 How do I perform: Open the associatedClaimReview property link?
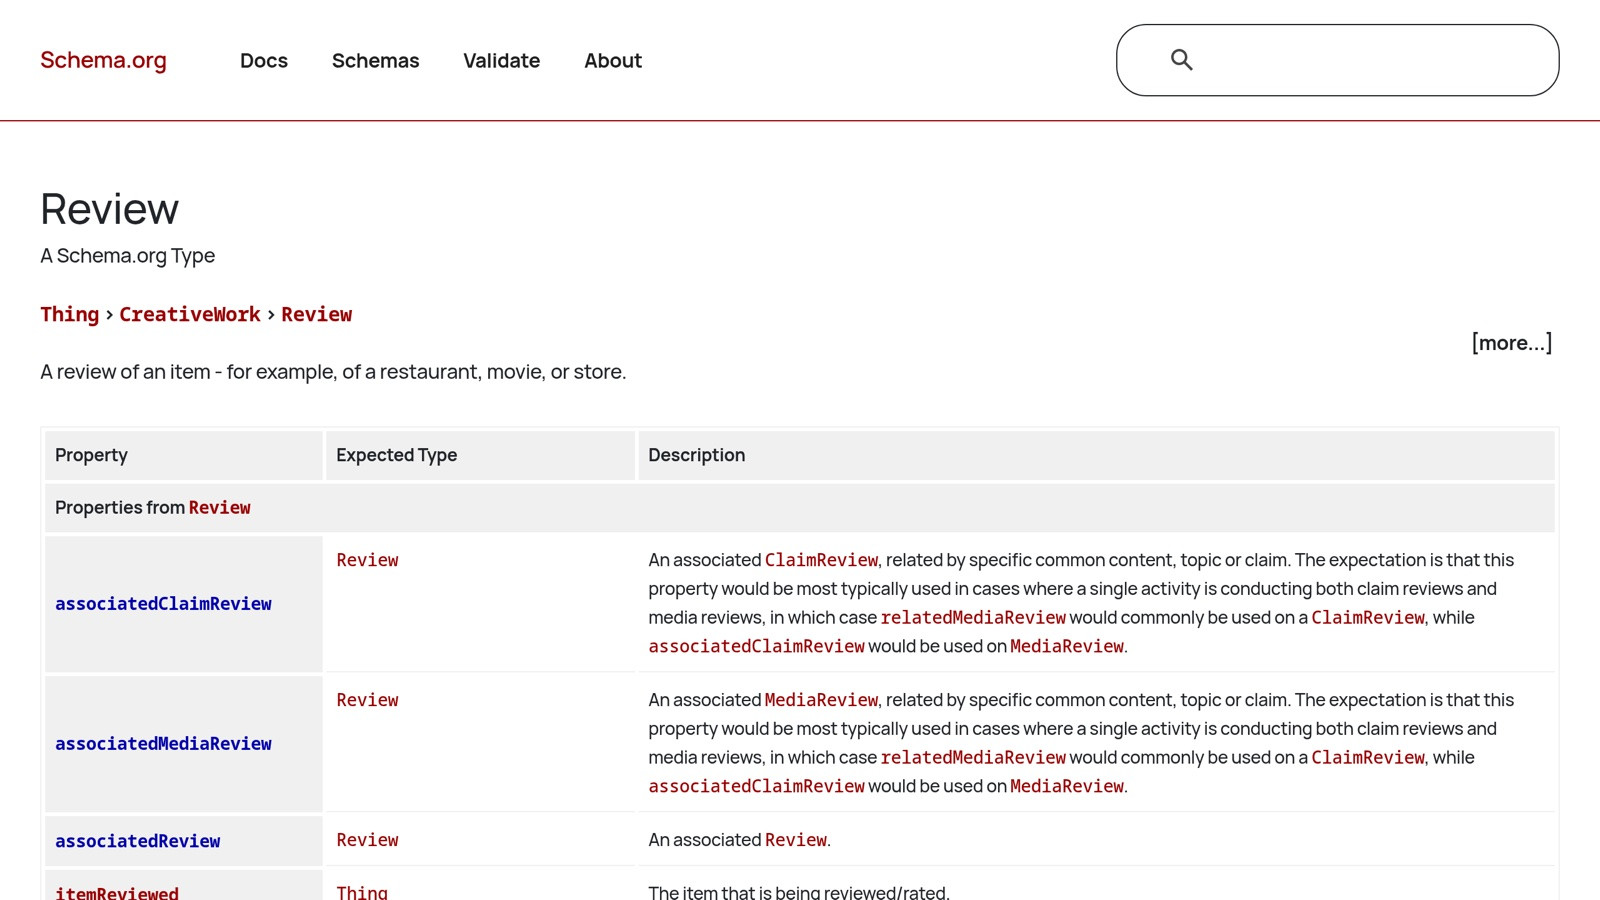point(163,604)
